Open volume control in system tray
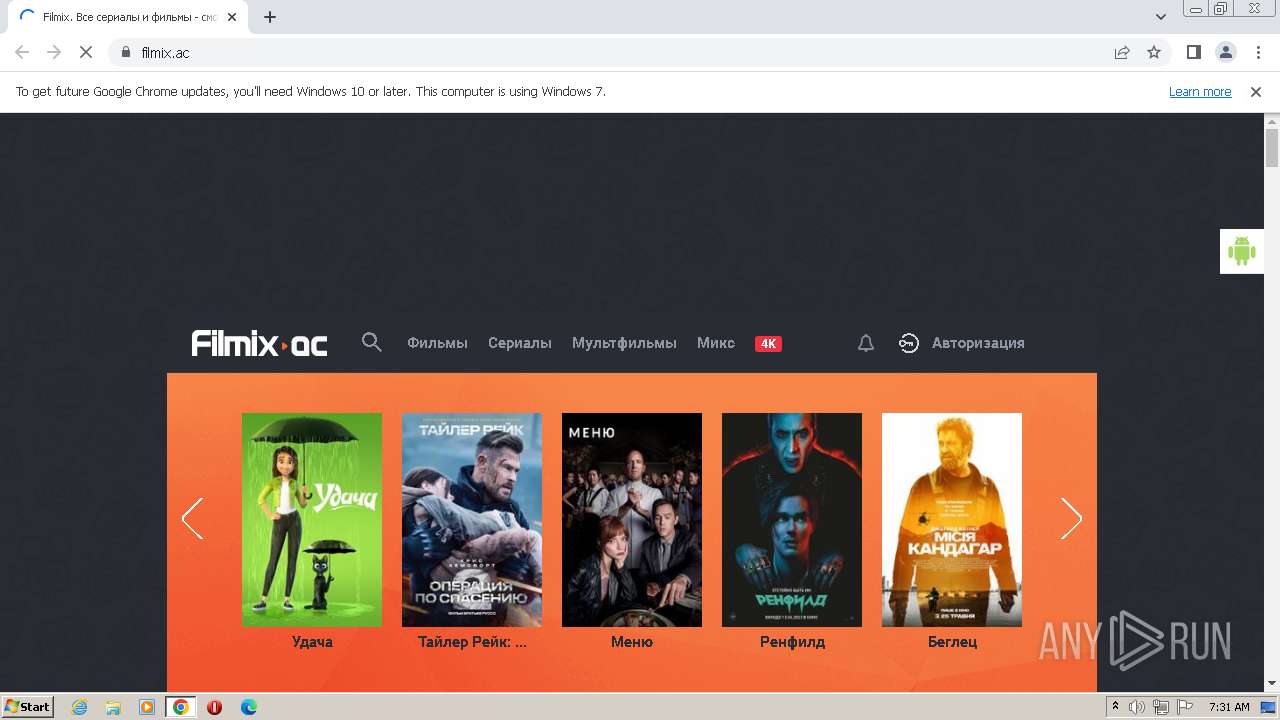Screen dimensions: 1280x720 point(1137,707)
